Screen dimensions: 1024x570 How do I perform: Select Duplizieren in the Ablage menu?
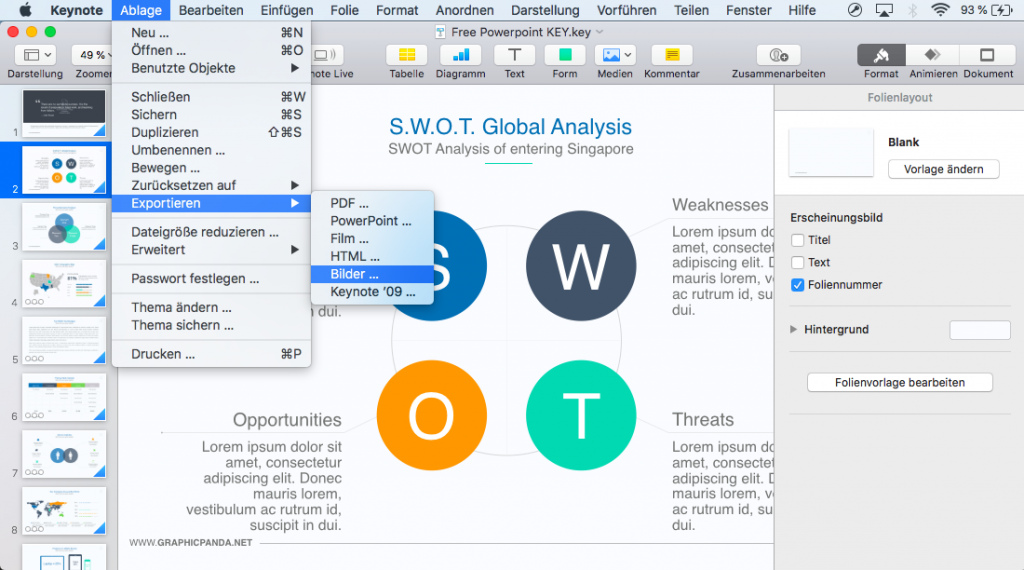point(212,132)
